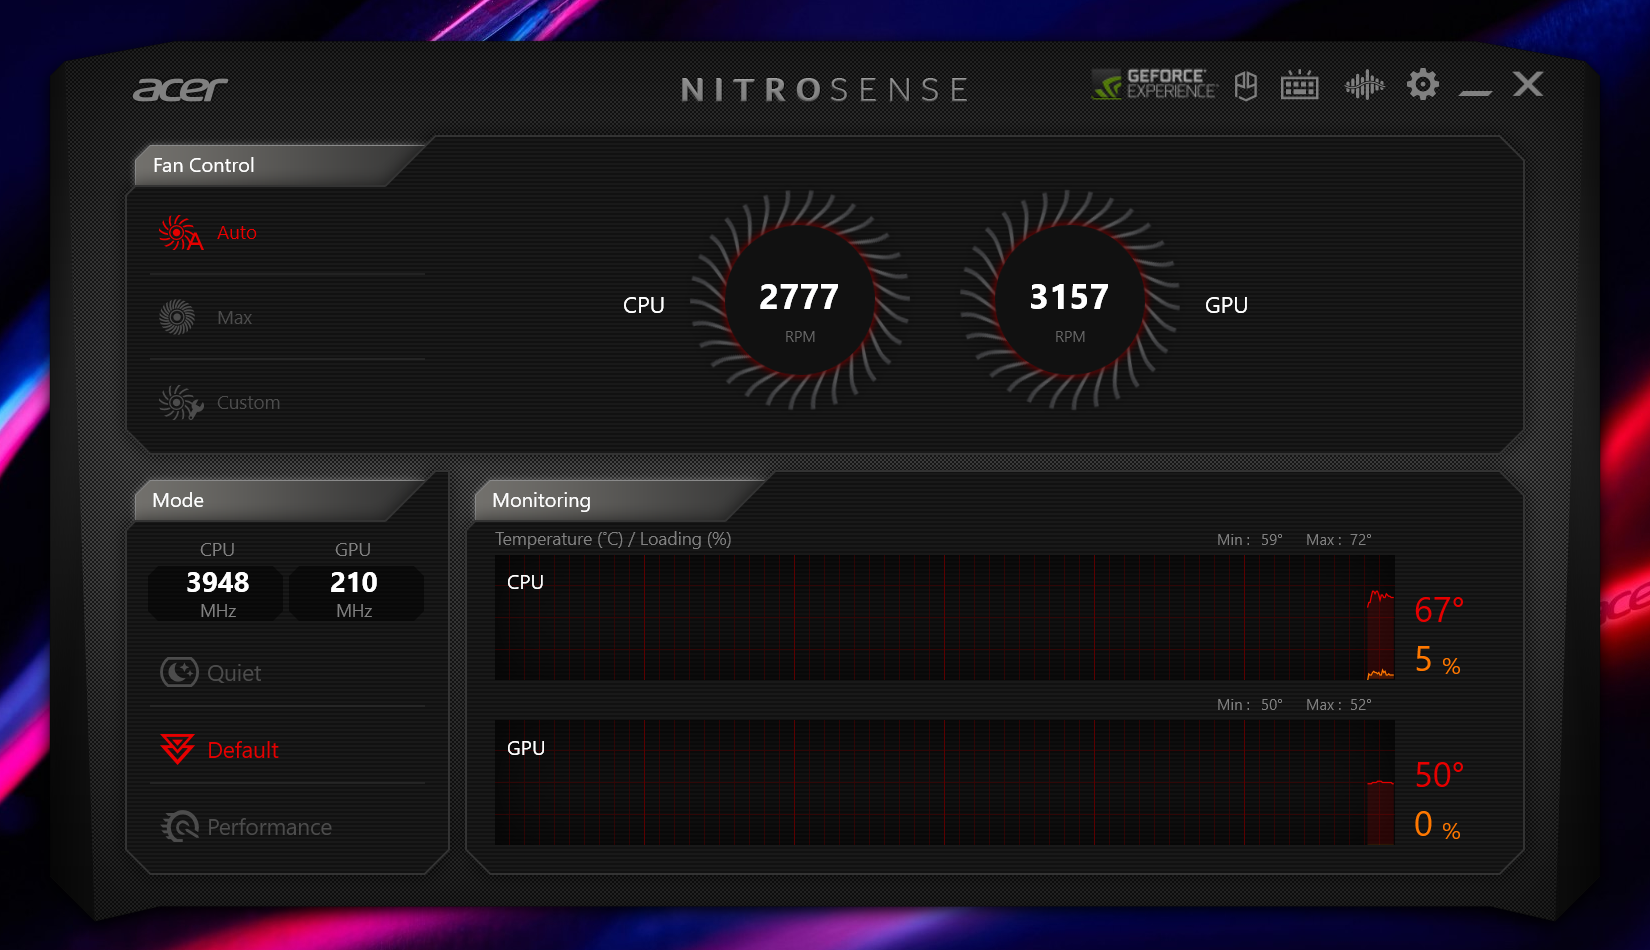Viewport: 1650px width, 950px height.
Task: Open the keyboard backlight settings icon
Action: coord(1299,86)
